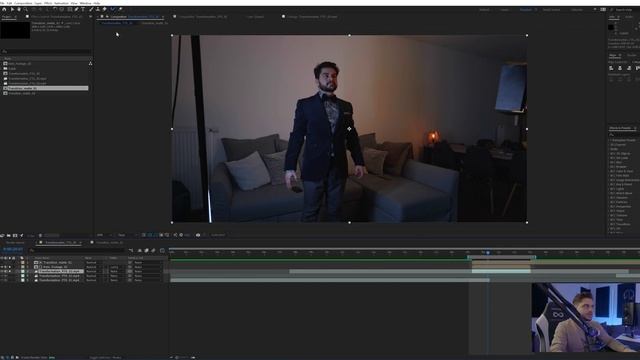Toggle visibility of timeline layer 2
Image resolution: width=640 pixels, height=360 pixels.
pos(2,267)
